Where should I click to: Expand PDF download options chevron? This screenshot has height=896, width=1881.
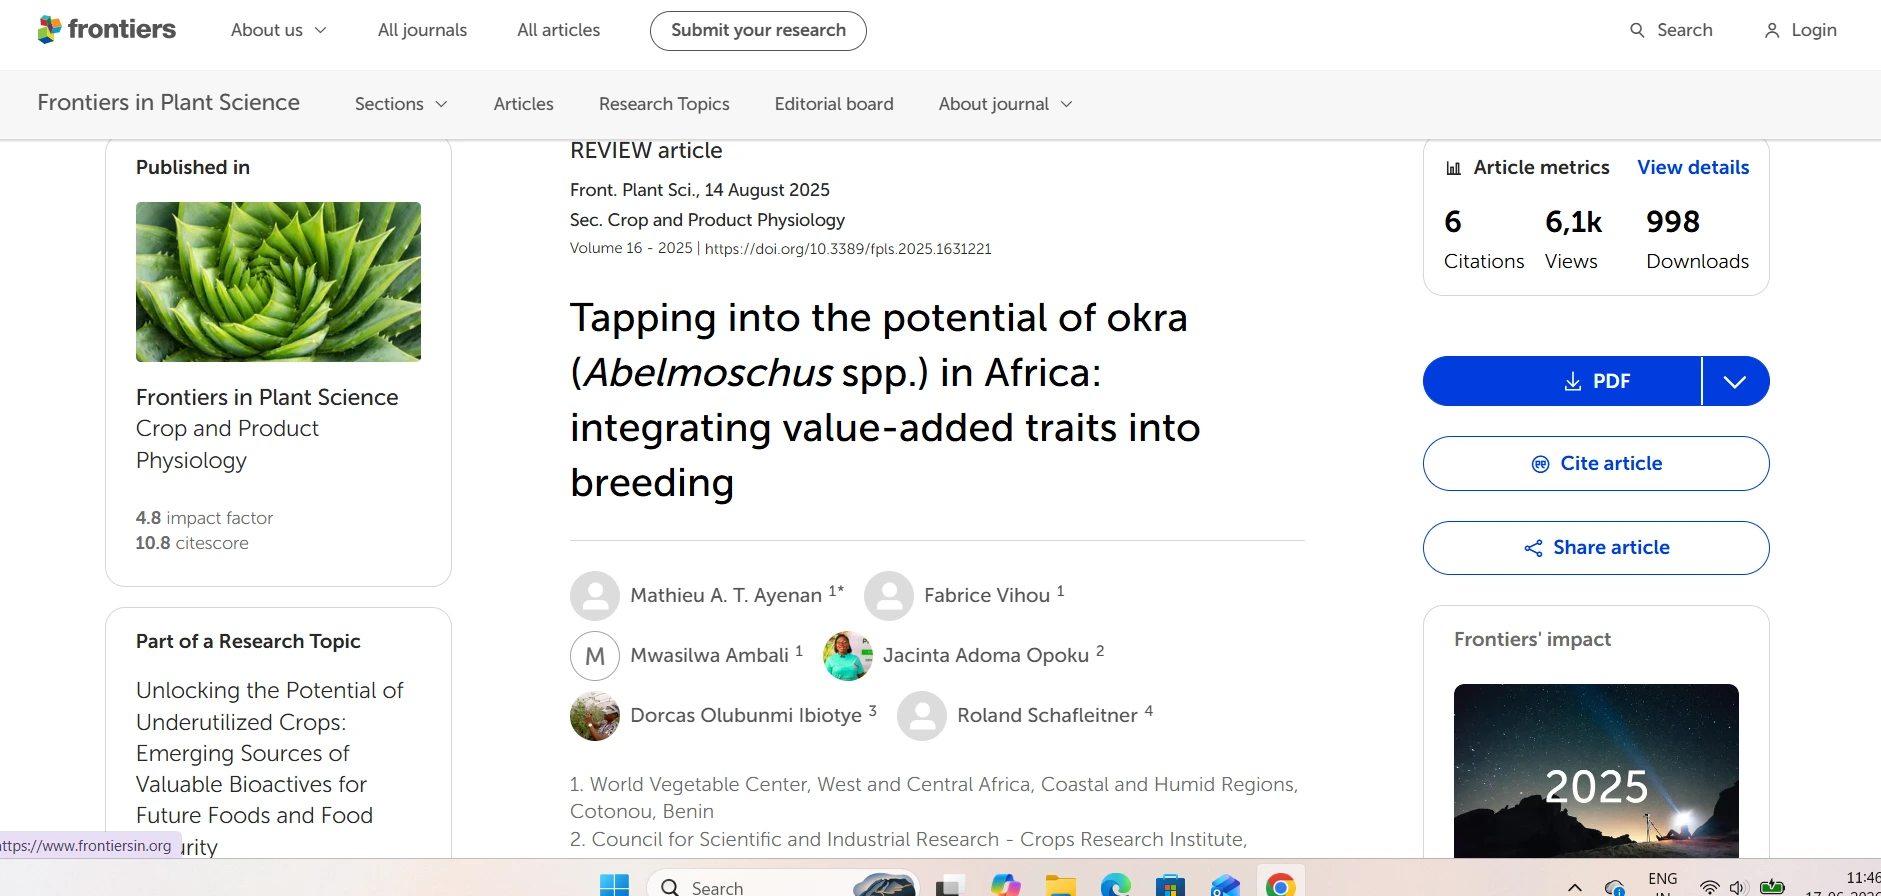coord(1735,381)
